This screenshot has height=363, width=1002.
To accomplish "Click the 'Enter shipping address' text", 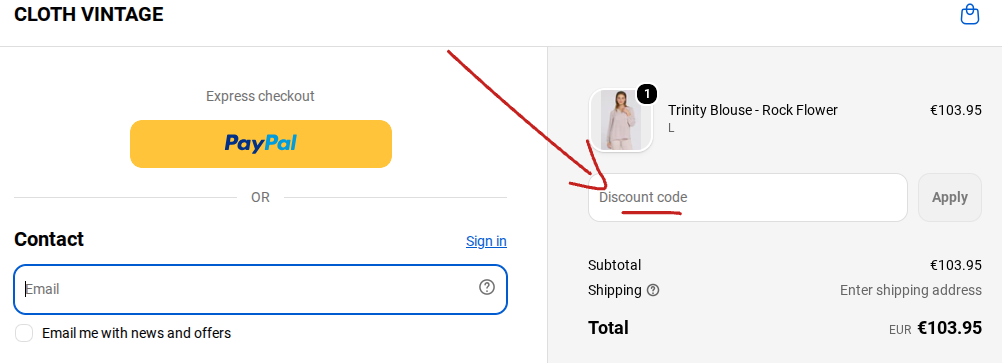I will click(911, 290).
